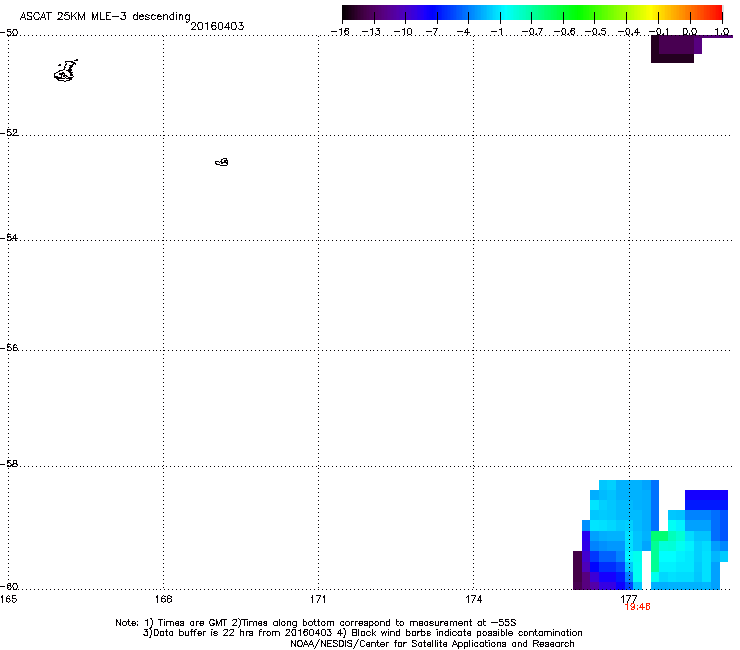Click the green data cell in the lower swath
740x650 pixels.
(x=659, y=536)
